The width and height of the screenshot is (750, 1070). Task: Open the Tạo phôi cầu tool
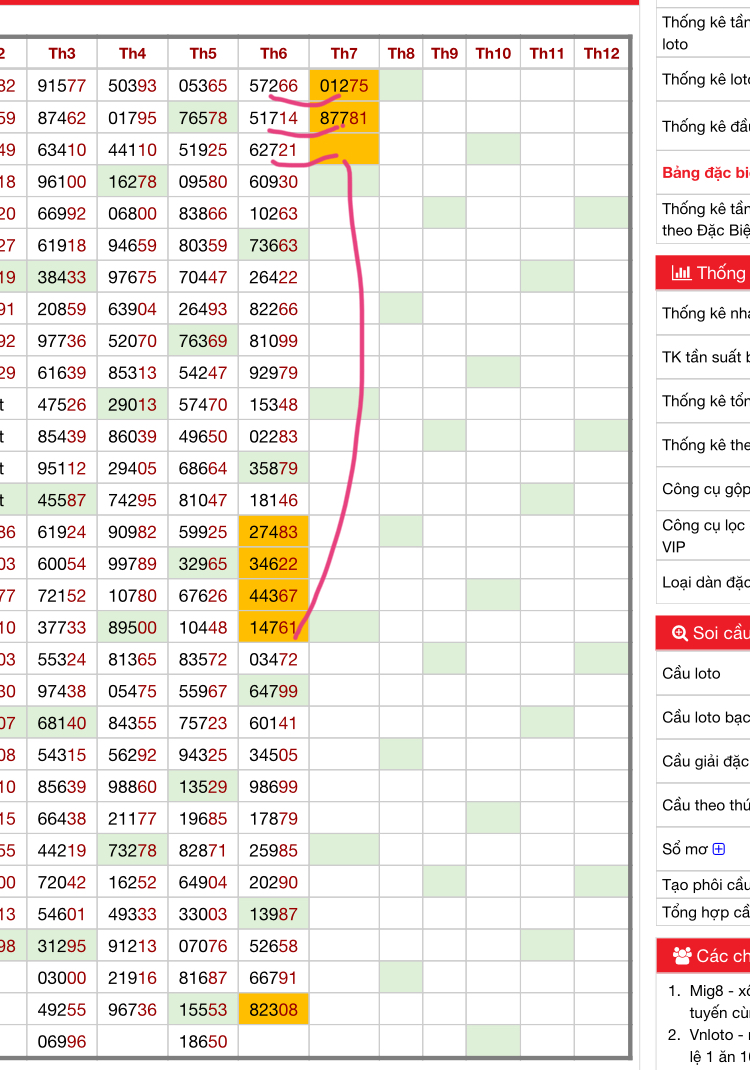pos(705,885)
